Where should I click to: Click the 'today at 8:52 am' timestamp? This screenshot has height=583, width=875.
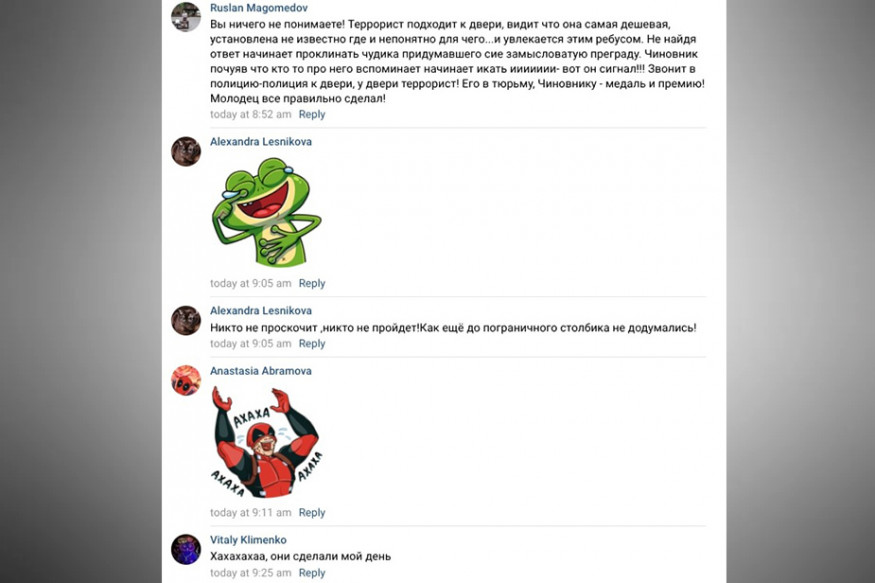tap(250, 115)
